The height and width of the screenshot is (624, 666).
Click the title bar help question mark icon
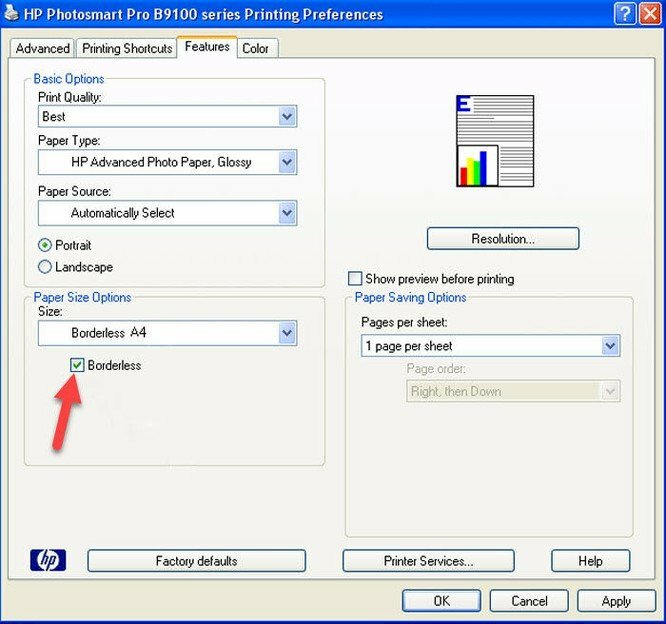623,14
